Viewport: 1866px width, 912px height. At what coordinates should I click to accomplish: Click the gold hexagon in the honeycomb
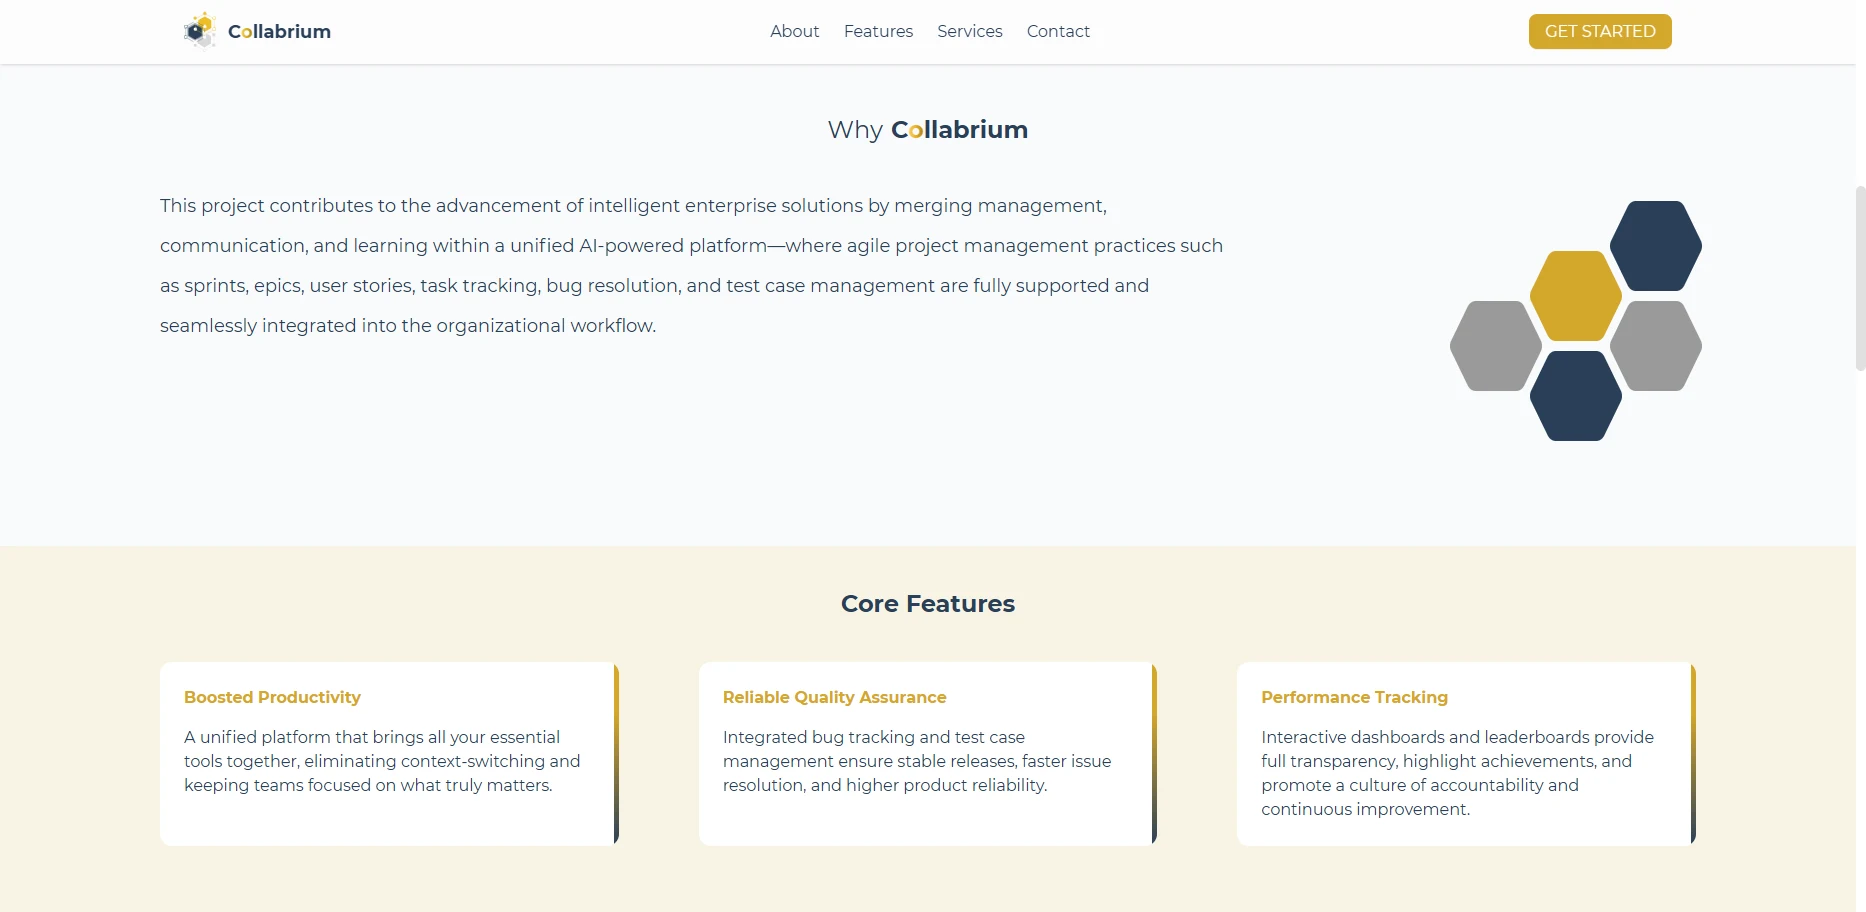(1576, 296)
